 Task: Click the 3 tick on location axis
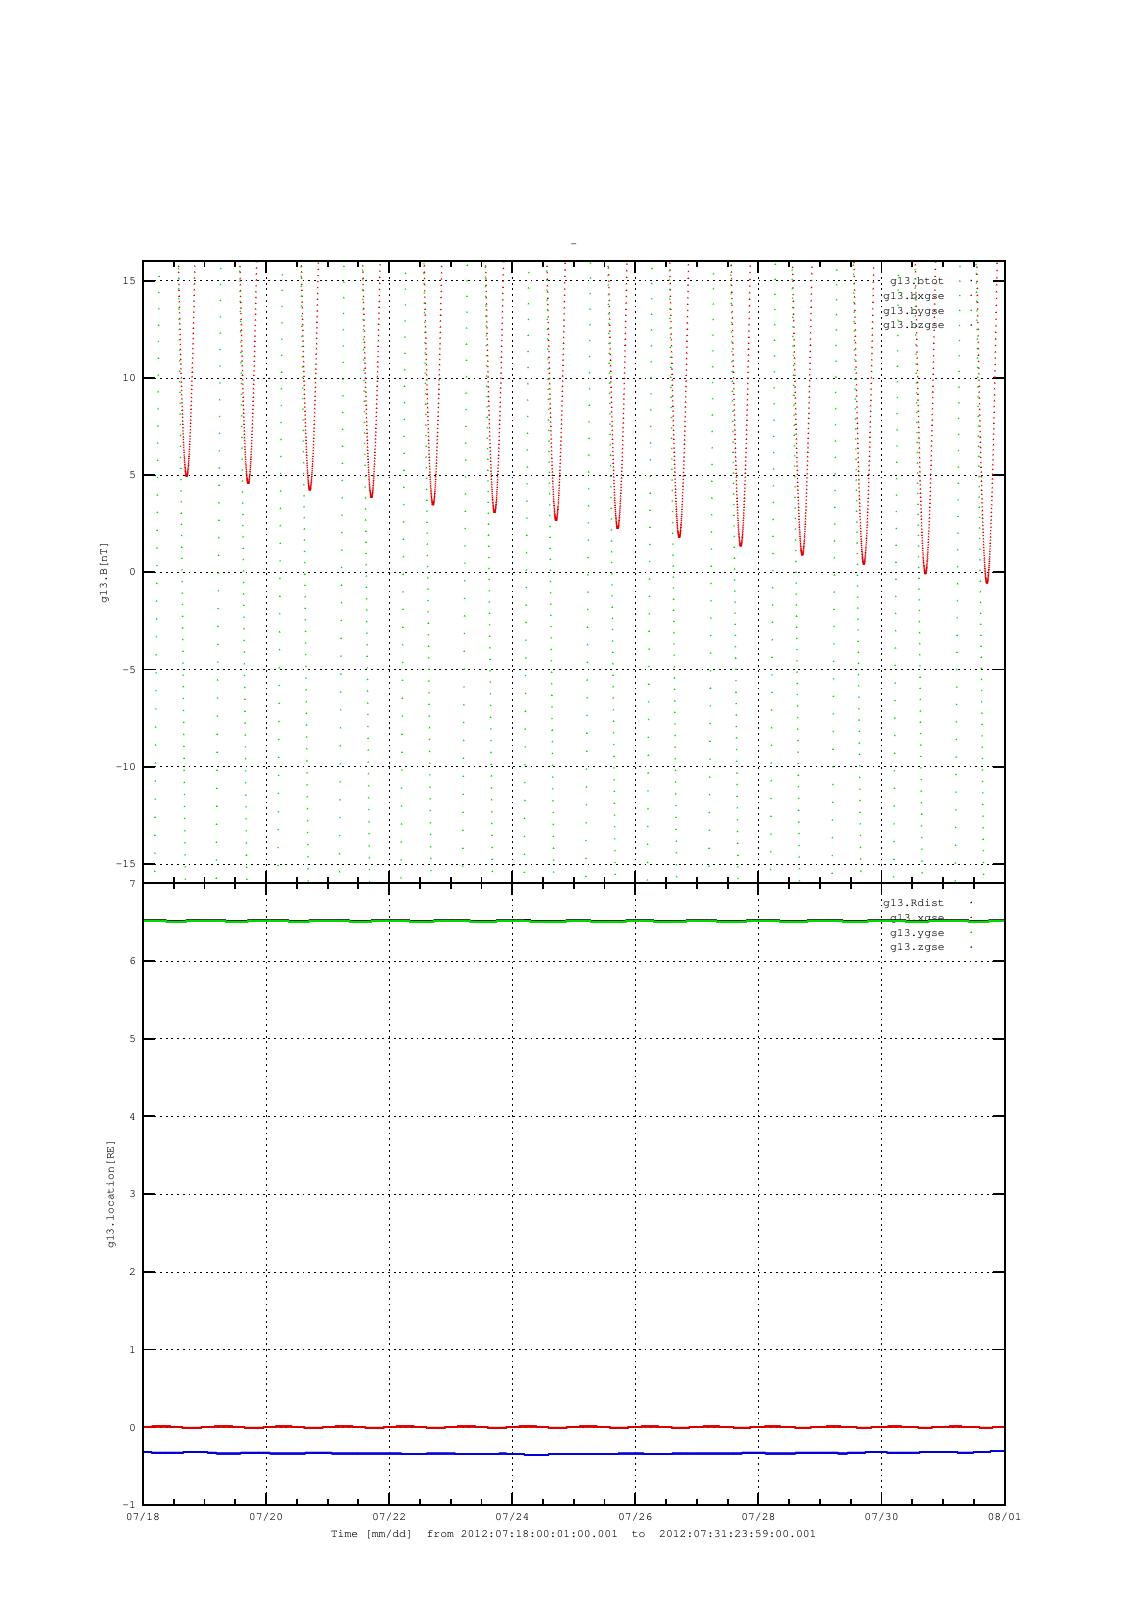point(132,1194)
